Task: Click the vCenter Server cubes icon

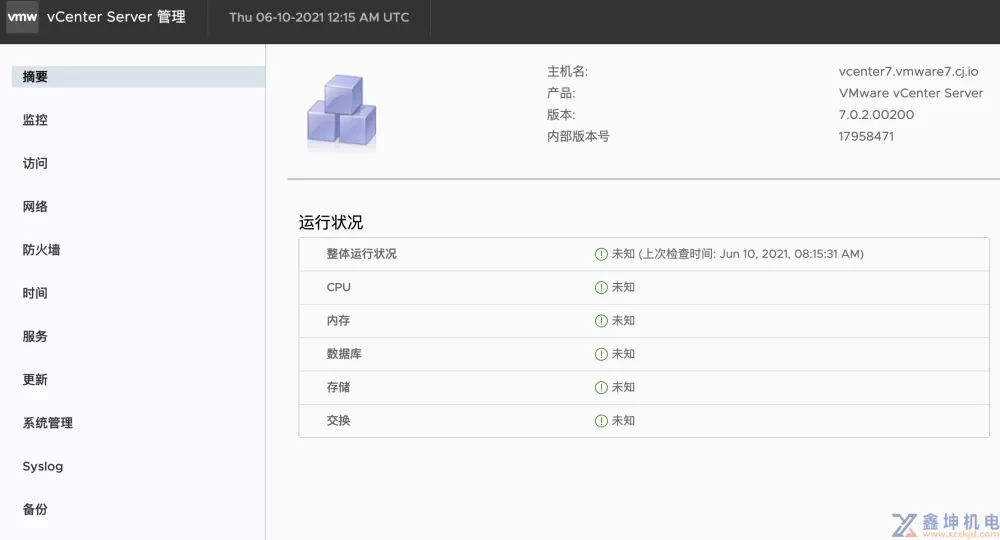Action: [342, 111]
